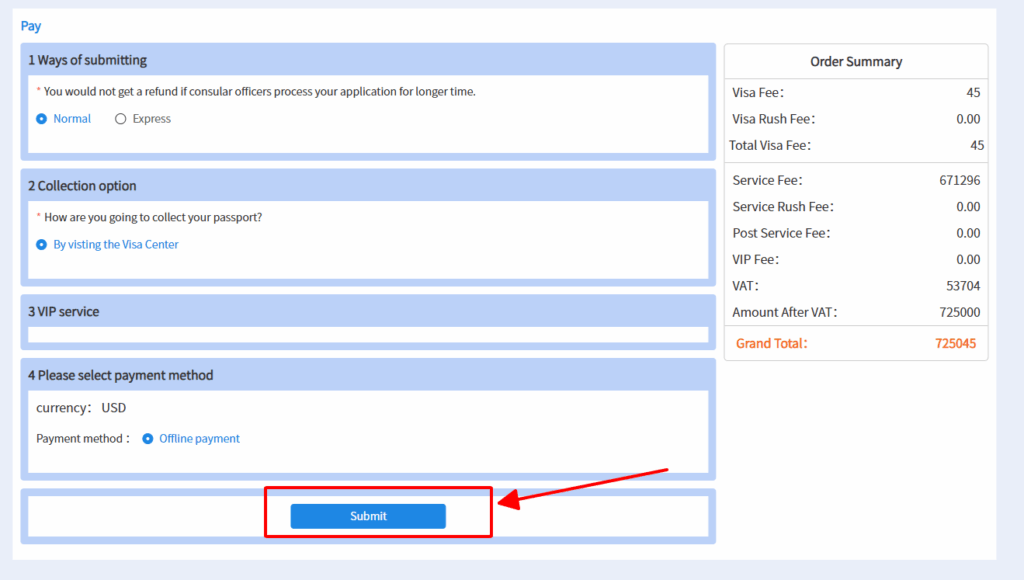
Task: Click the Grand Total amount 725045
Action: click(955, 343)
